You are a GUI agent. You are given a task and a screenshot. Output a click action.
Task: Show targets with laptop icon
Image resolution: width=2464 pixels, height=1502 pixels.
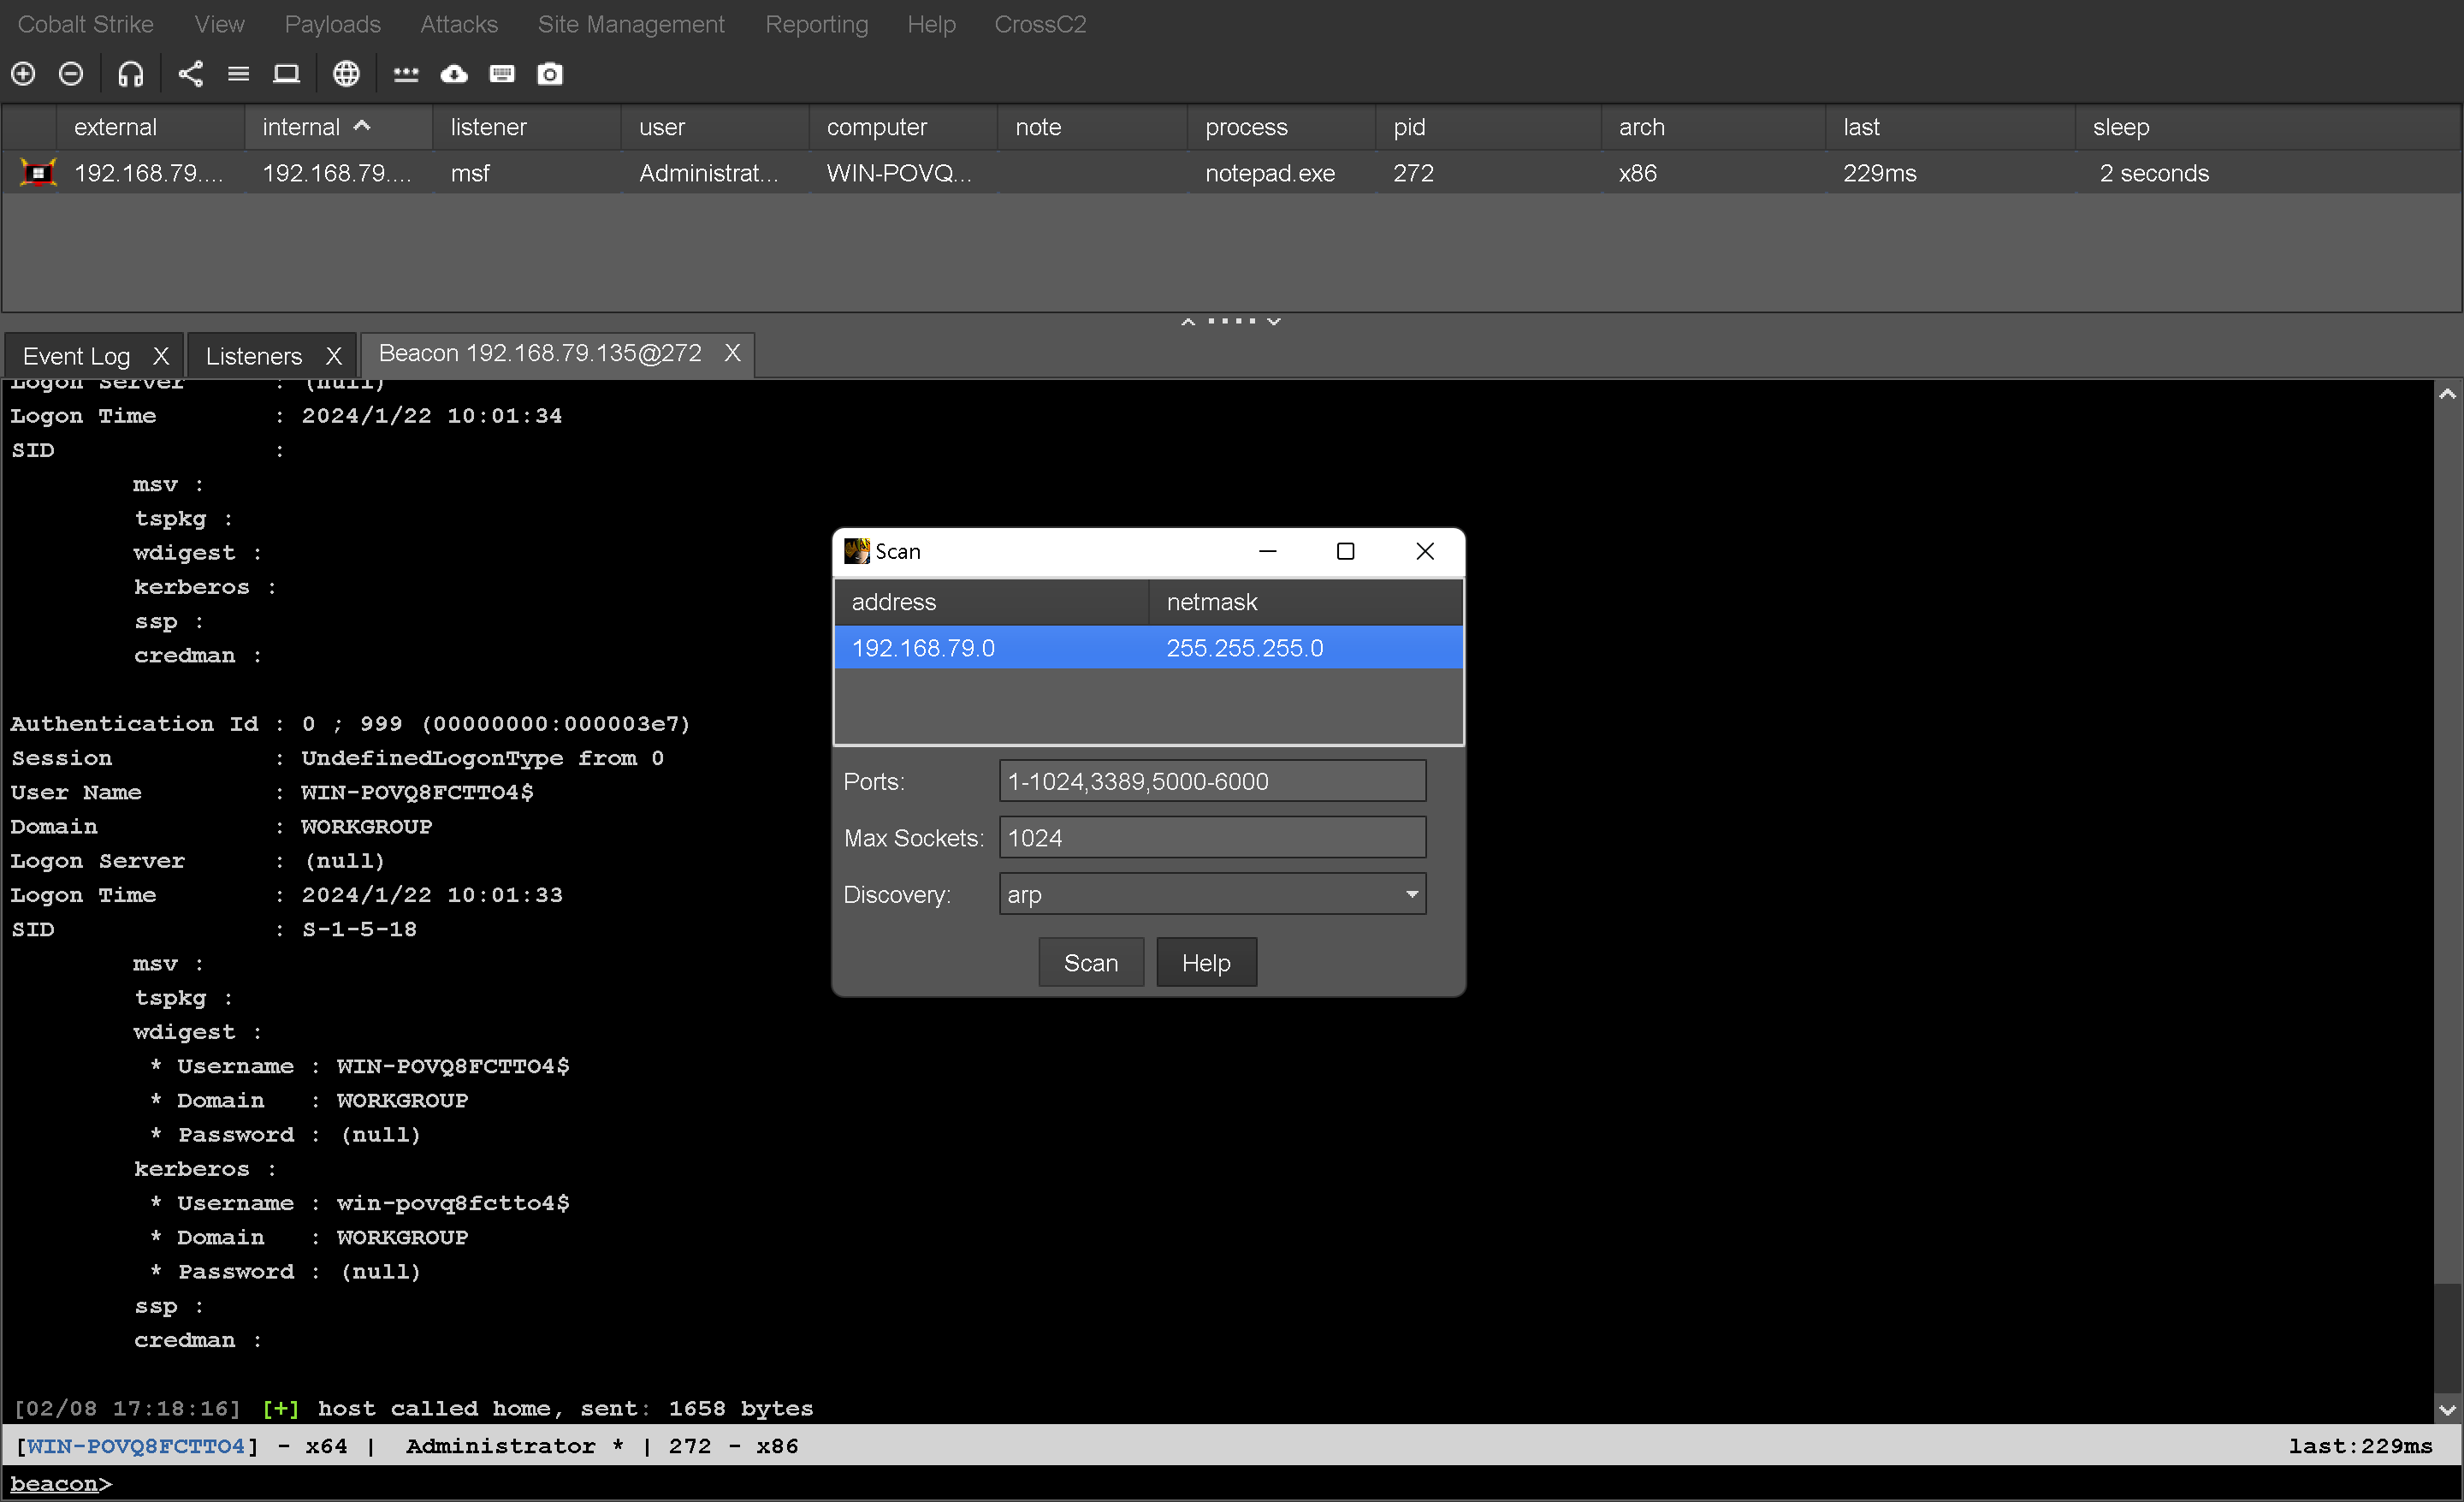click(286, 73)
